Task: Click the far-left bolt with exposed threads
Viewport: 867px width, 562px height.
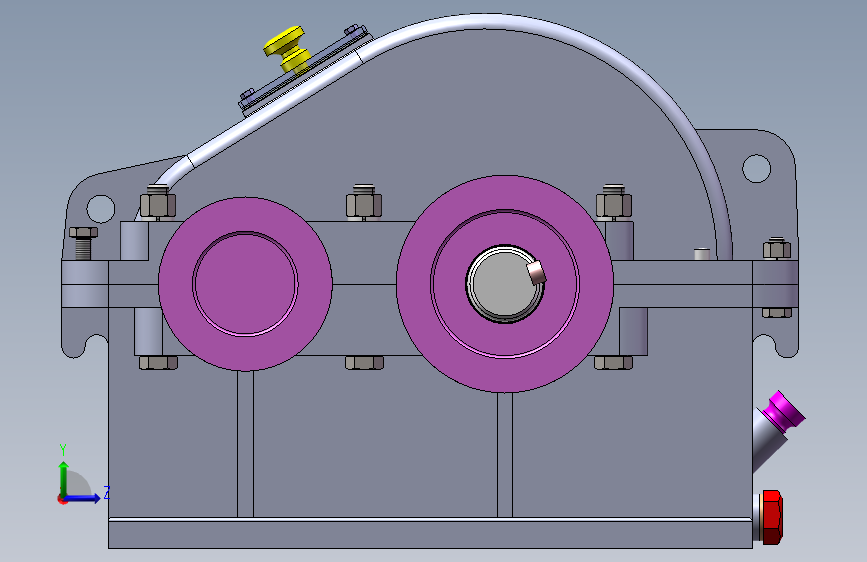Action: pos(83,243)
